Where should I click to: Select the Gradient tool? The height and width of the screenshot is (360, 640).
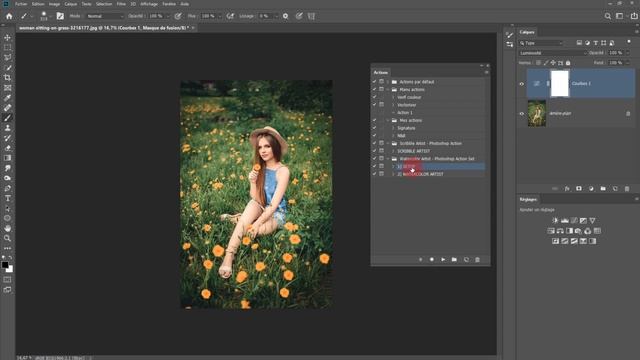coord(7,158)
